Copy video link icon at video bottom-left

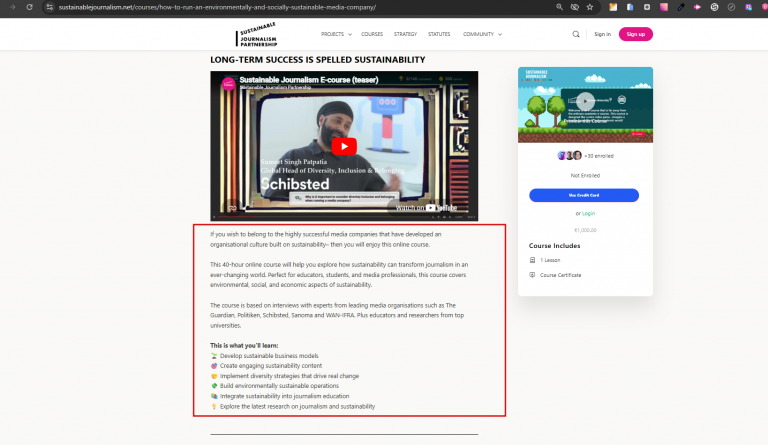(x=233, y=208)
